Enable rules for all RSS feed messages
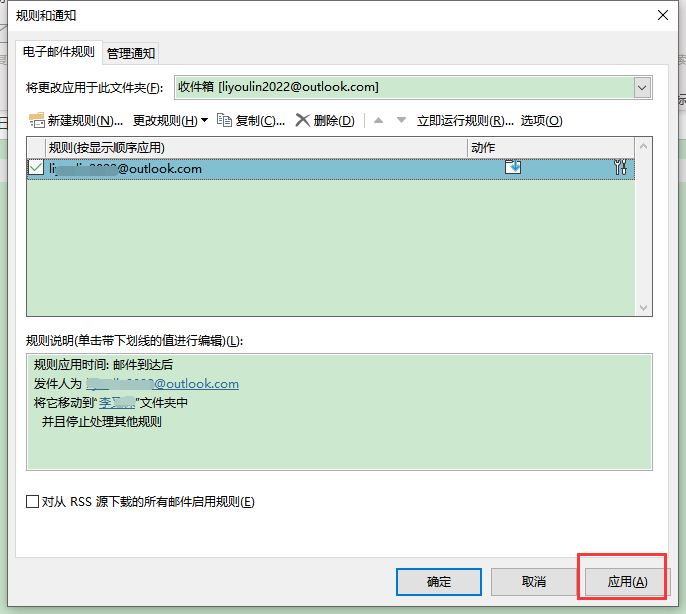Image resolution: width=686 pixels, height=614 pixels. pos(33,502)
